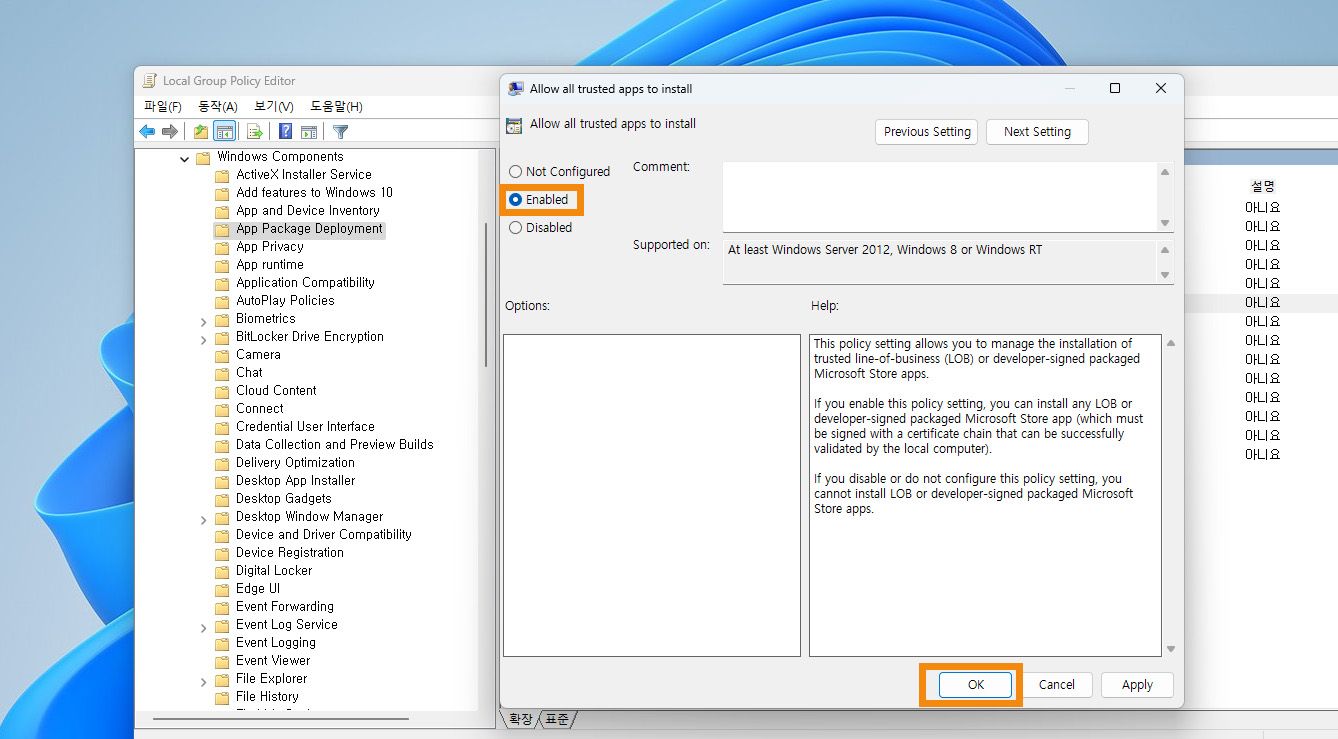Viewport: 1338px width, 739px height.
Task: Toggle the Show/Hide Action Pane toolbar icon
Action: tap(309, 131)
